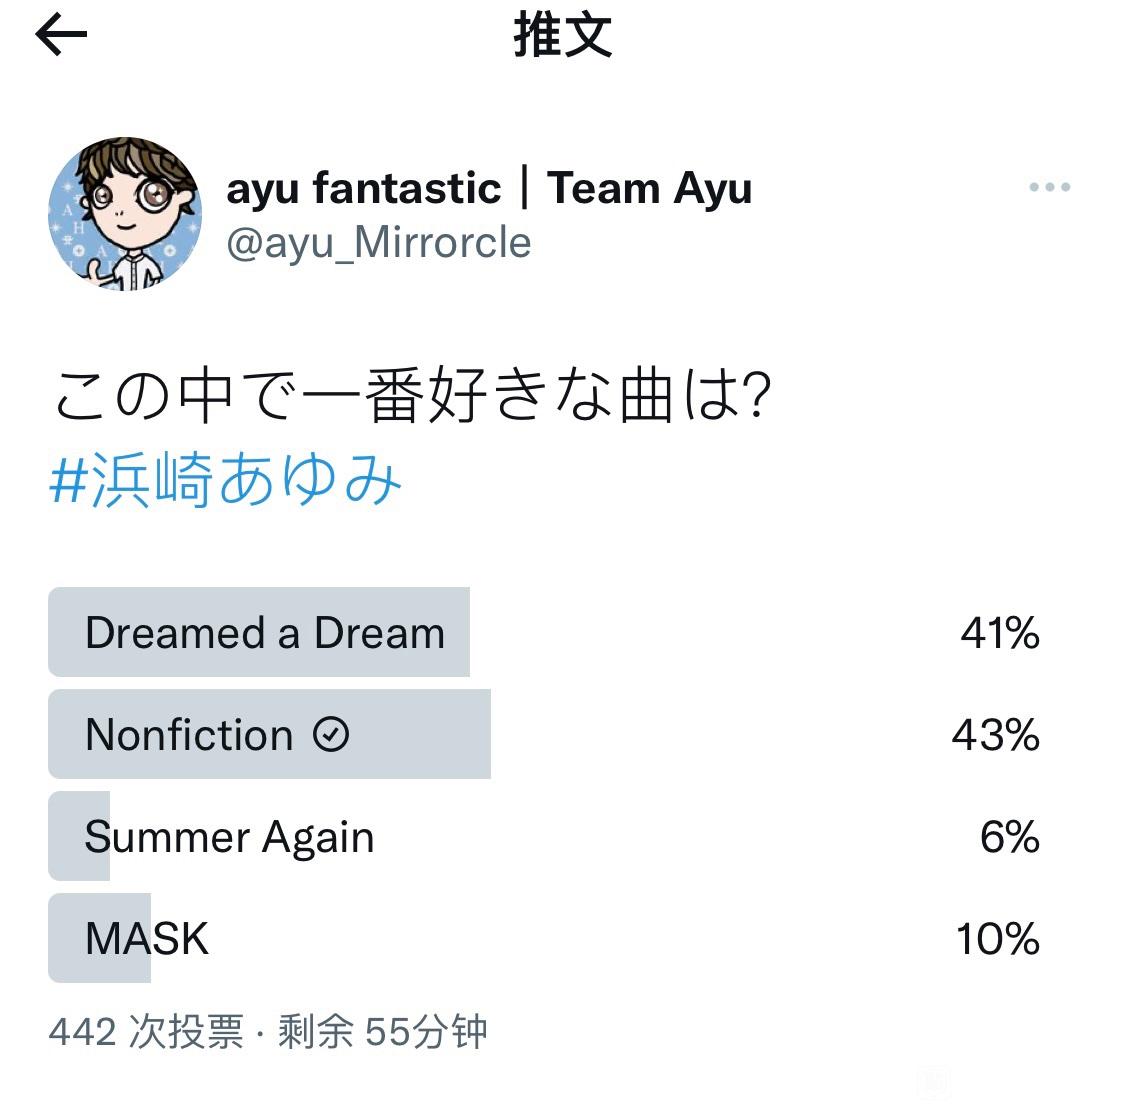Tap the 推文 page title
1125x1113 pixels.
coord(562,35)
